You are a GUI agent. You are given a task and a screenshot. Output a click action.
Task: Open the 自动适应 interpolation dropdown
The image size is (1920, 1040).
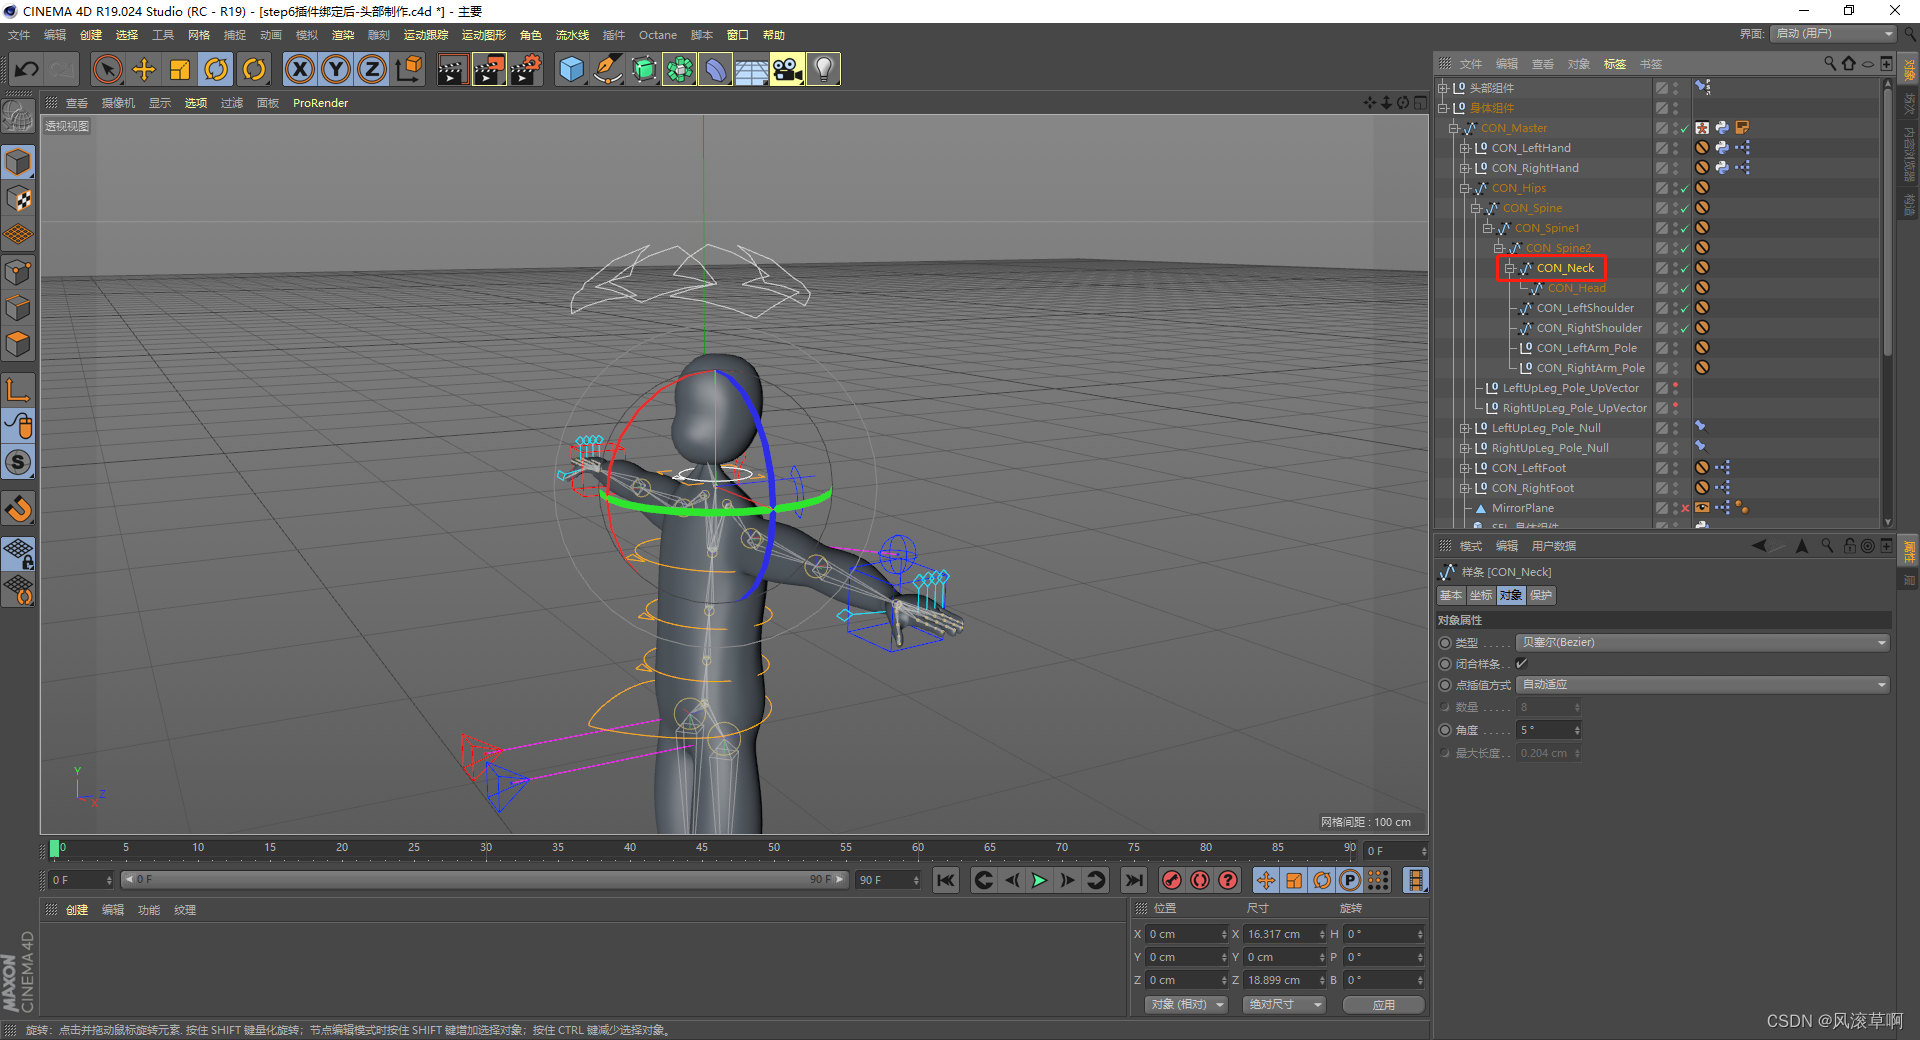pos(1700,684)
